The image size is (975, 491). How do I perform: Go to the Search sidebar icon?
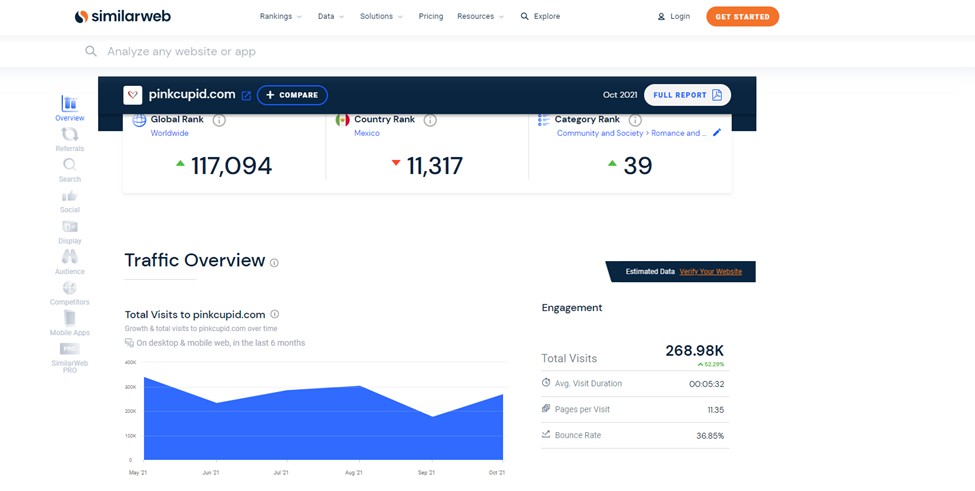tap(70, 166)
